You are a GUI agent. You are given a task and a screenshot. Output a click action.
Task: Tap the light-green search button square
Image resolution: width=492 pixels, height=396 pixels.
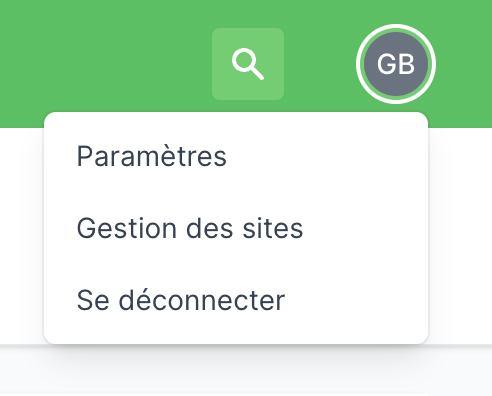tap(248, 64)
